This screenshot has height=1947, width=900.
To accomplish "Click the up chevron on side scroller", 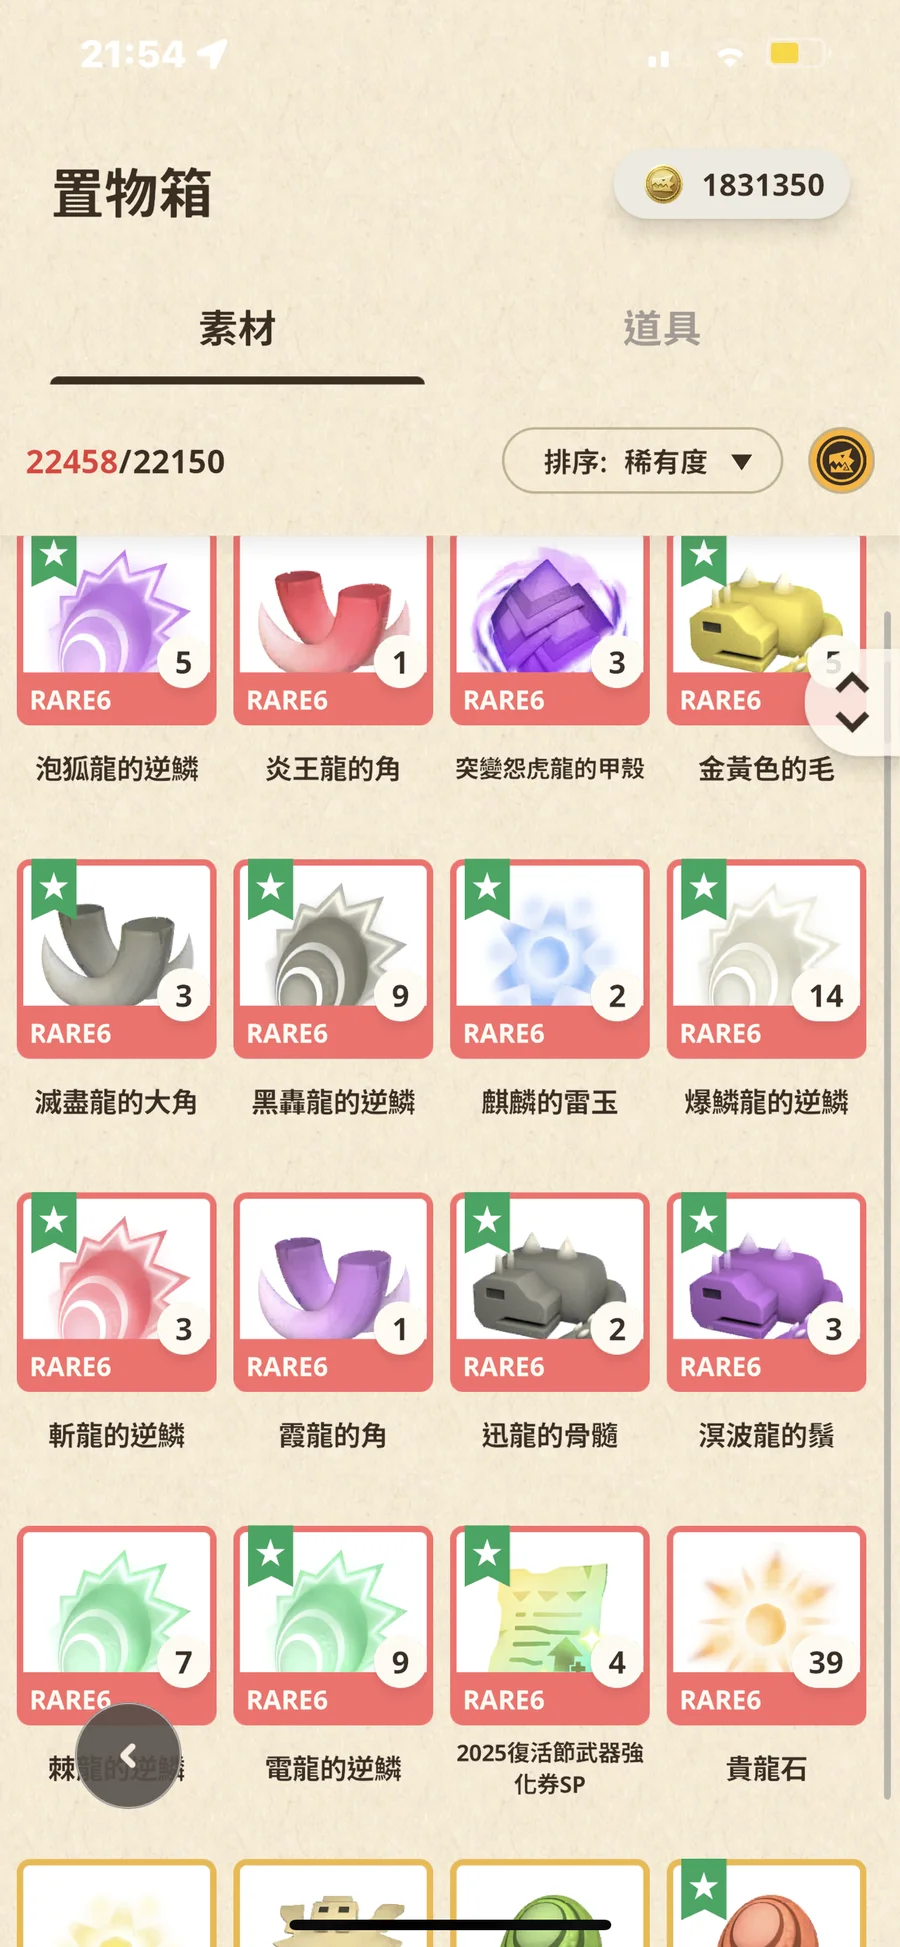I will [x=852, y=684].
